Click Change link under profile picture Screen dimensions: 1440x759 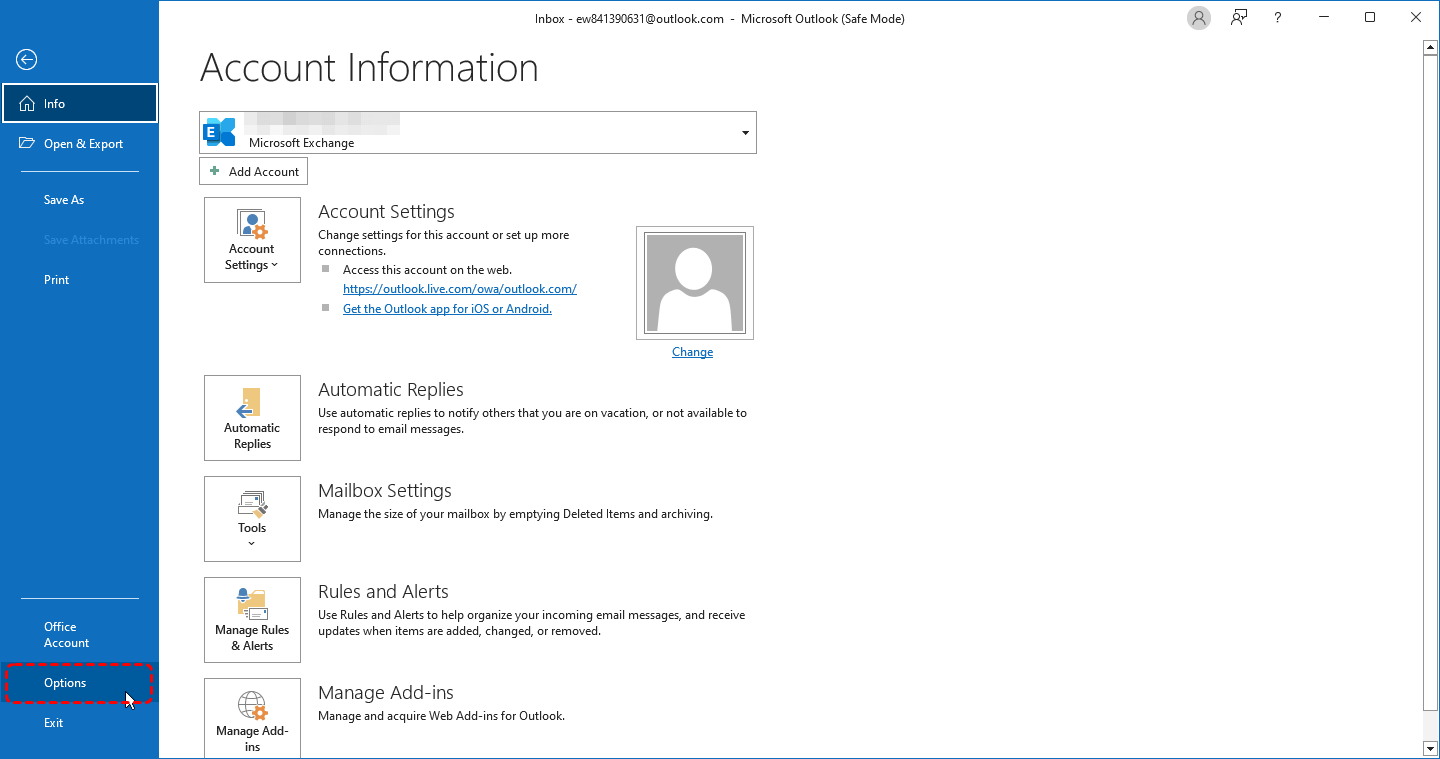tap(692, 352)
